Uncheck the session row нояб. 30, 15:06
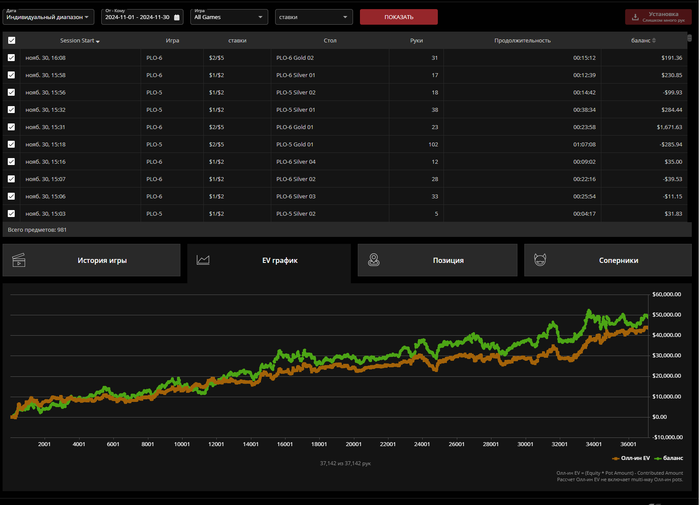This screenshot has height=505, width=700. [12, 196]
